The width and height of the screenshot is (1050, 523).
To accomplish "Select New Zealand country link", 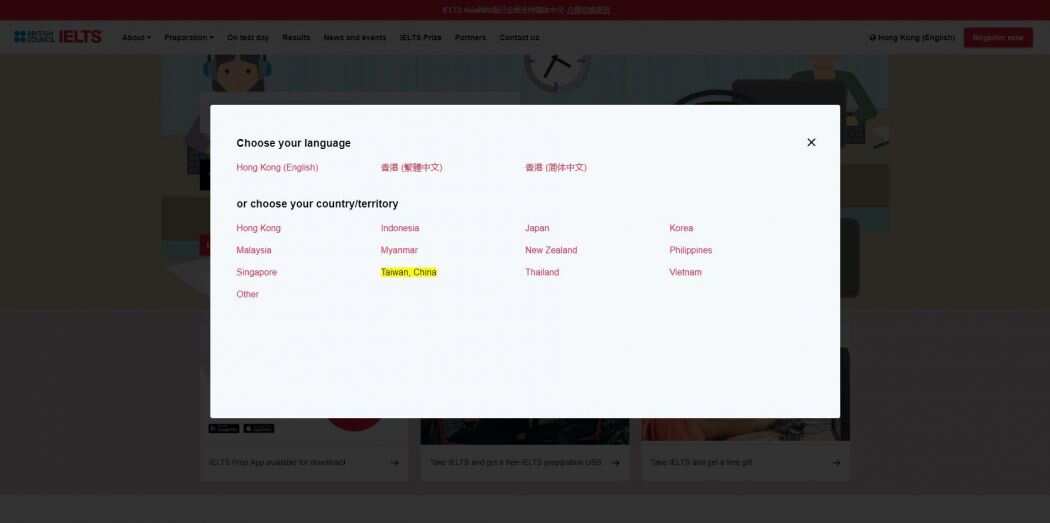I will [551, 250].
